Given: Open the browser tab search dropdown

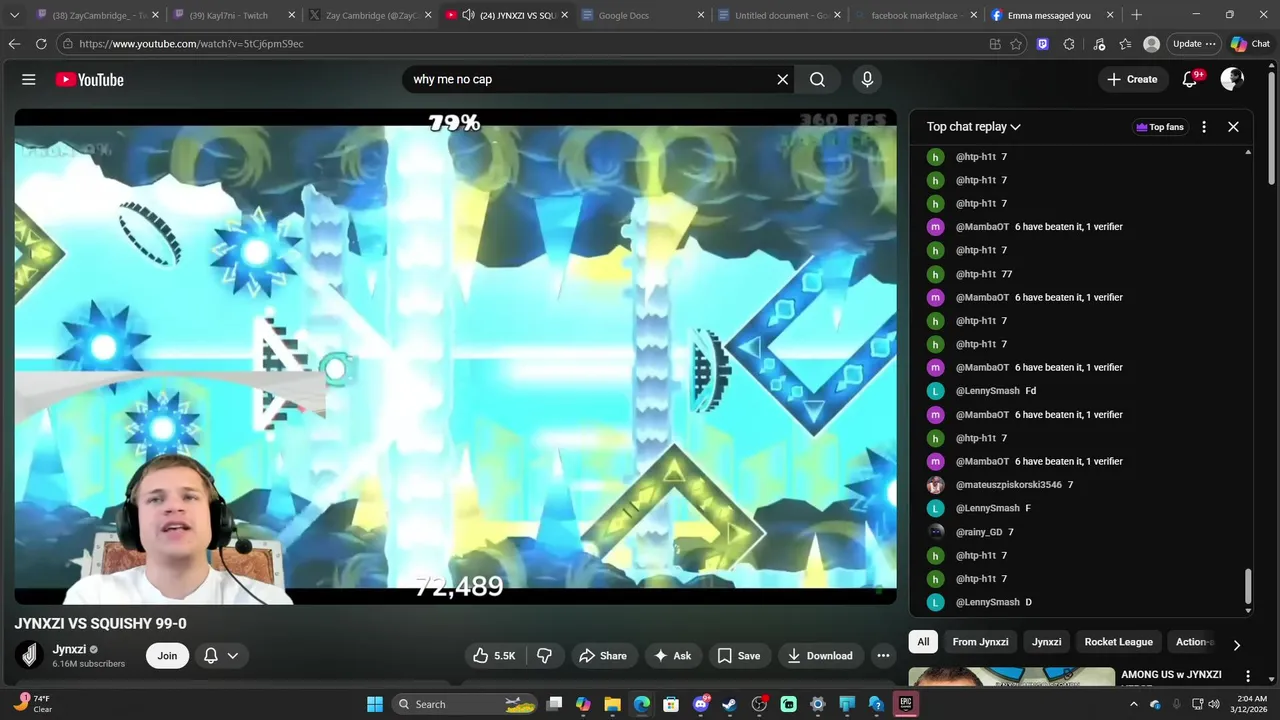Looking at the screenshot, I should [14, 15].
